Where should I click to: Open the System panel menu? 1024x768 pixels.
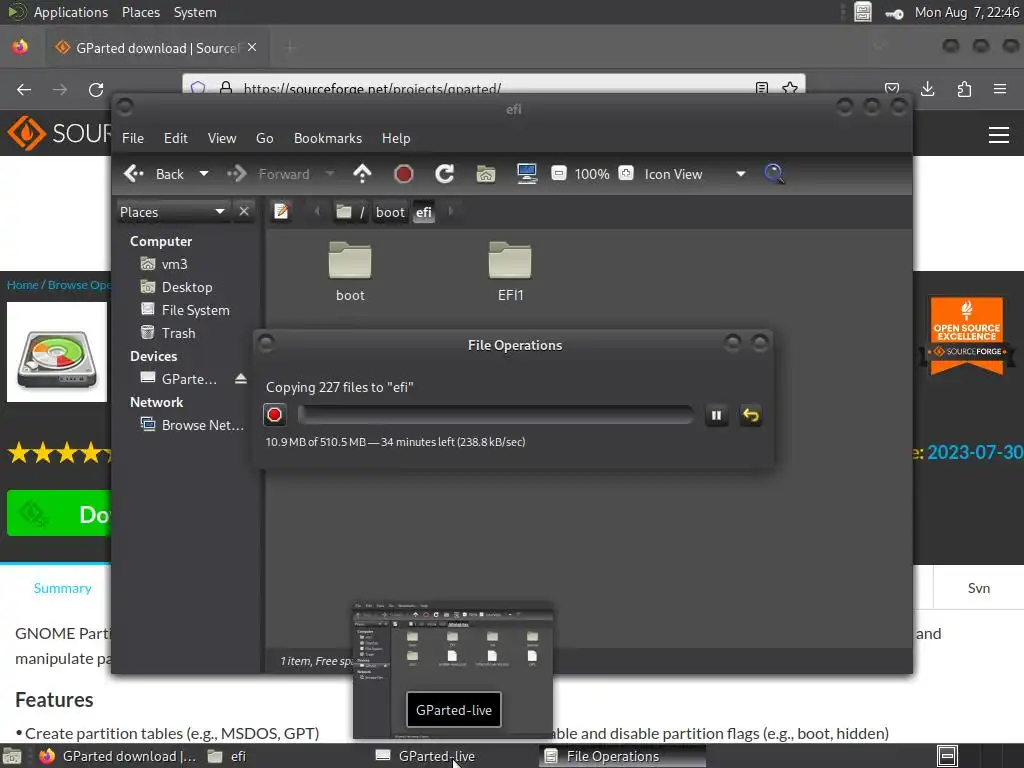pos(195,12)
